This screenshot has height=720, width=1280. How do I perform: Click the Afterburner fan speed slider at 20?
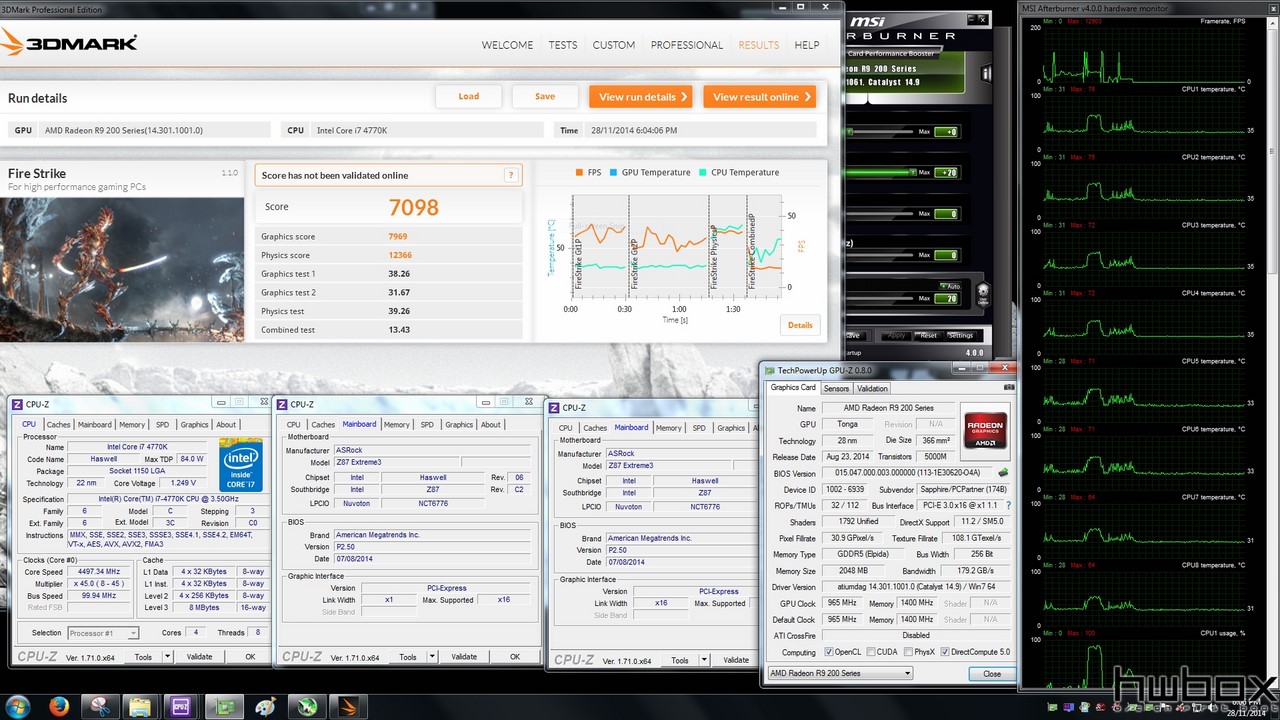[x=880, y=298]
